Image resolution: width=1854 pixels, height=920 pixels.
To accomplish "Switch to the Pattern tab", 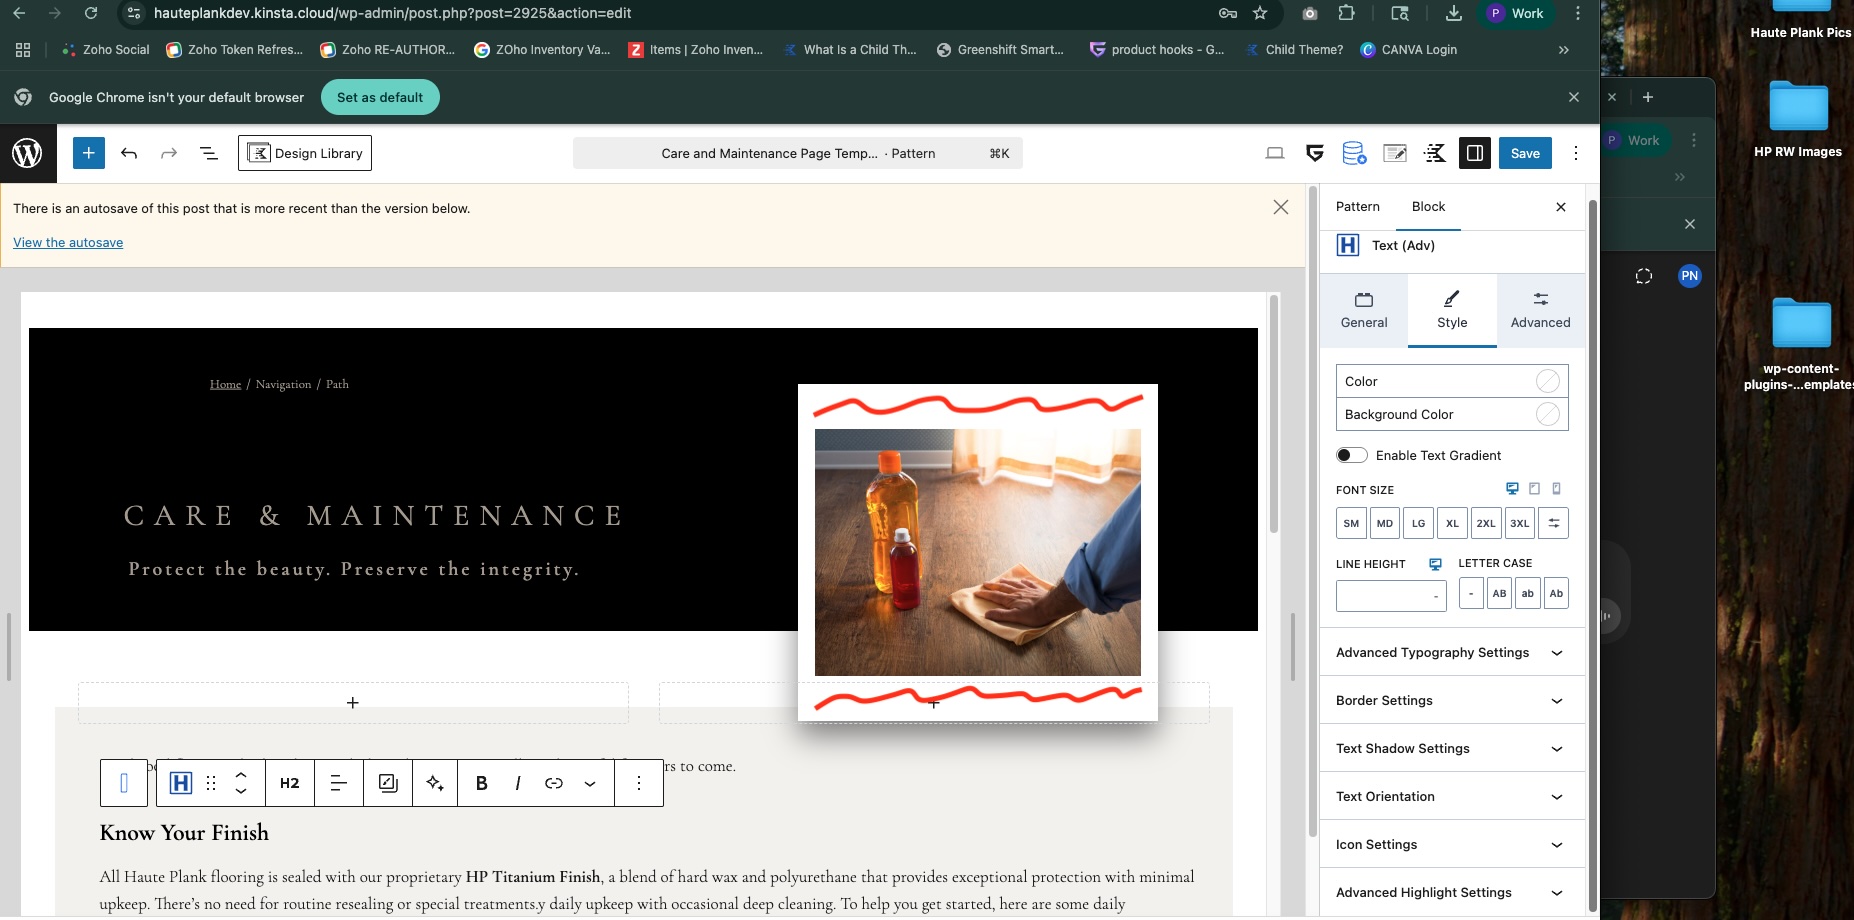I will [x=1358, y=206].
